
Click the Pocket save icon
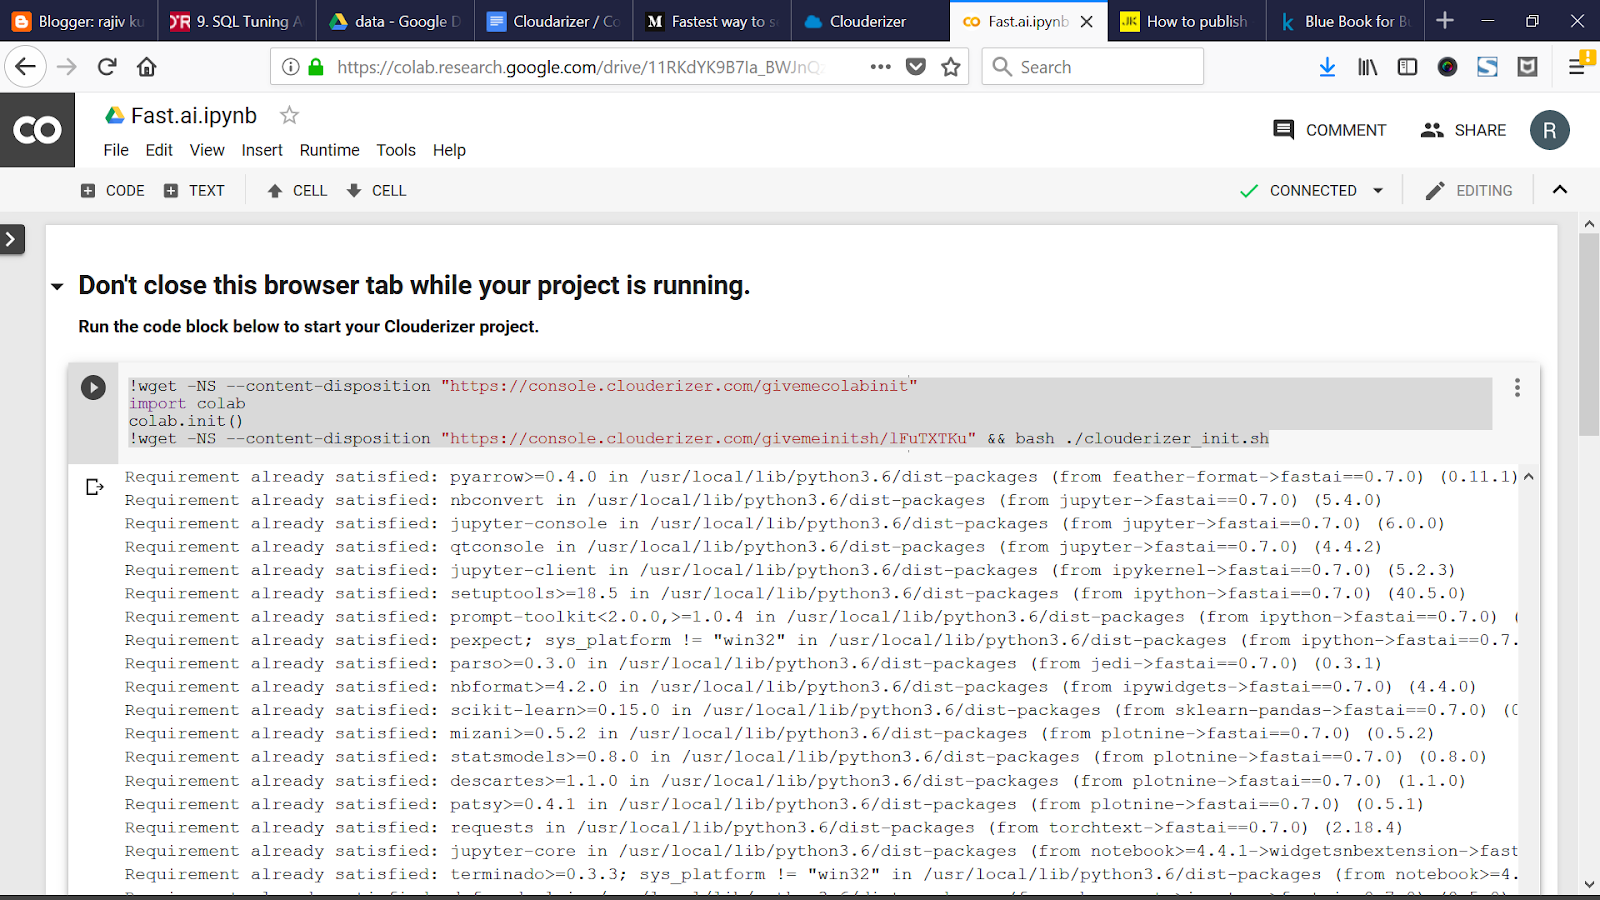click(x=915, y=67)
